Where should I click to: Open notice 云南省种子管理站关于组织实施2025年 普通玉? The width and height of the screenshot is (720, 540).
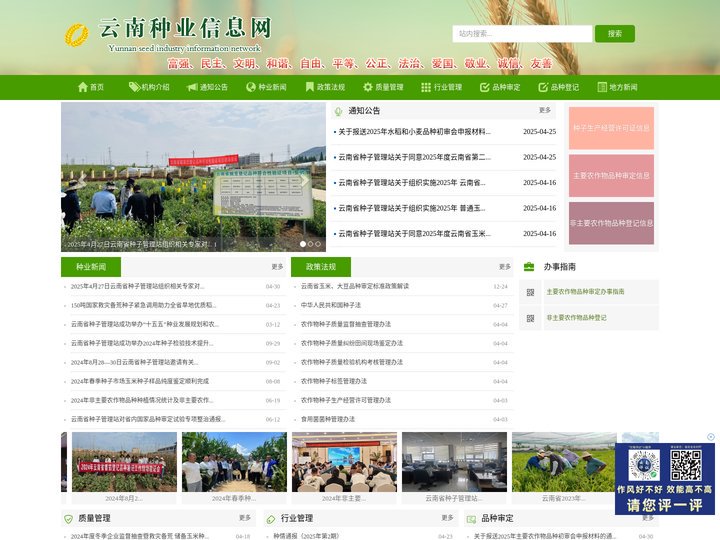411,208
